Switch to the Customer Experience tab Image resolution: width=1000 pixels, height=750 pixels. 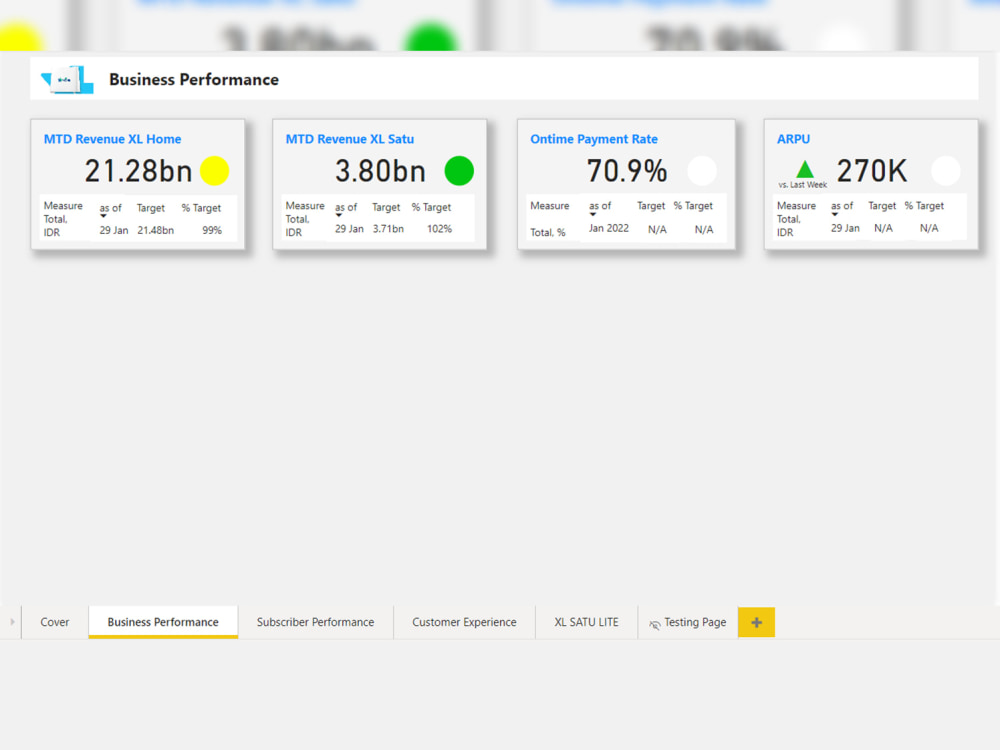pos(463,622)
